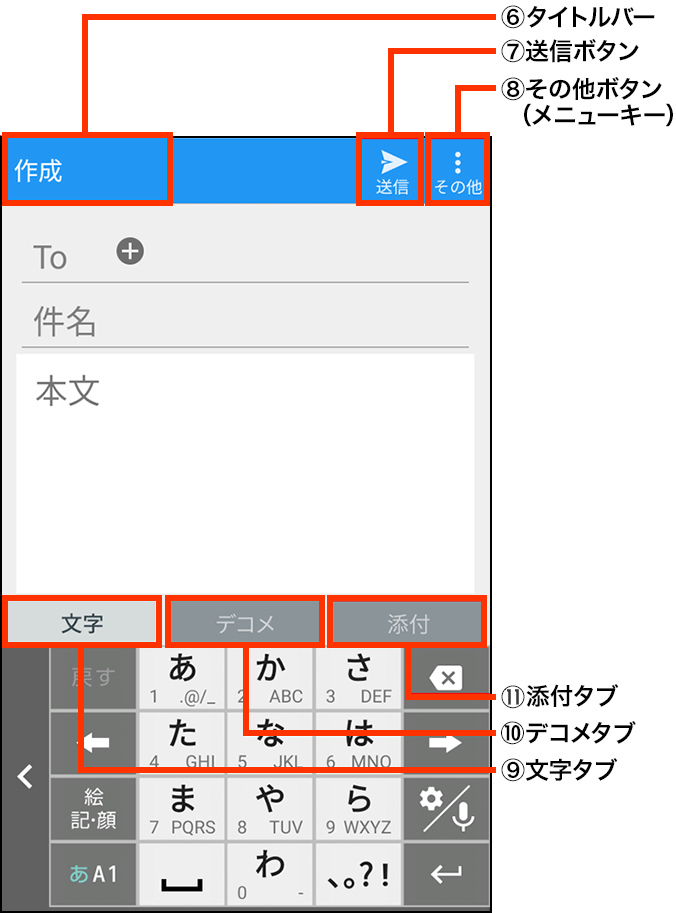This screenshot has width=676, height=913.
Task: Select the 文字 tab
Action: 82,623
